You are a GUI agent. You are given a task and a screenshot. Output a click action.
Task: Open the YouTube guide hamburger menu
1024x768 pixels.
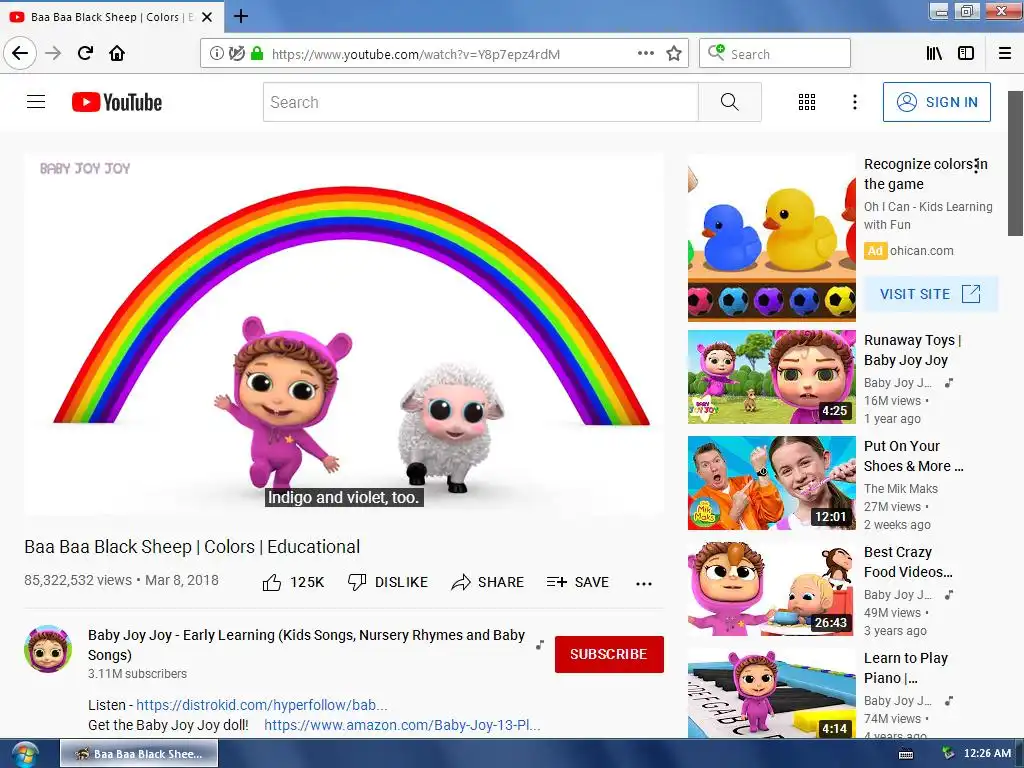pyautogui.click(x=36, y=102)
